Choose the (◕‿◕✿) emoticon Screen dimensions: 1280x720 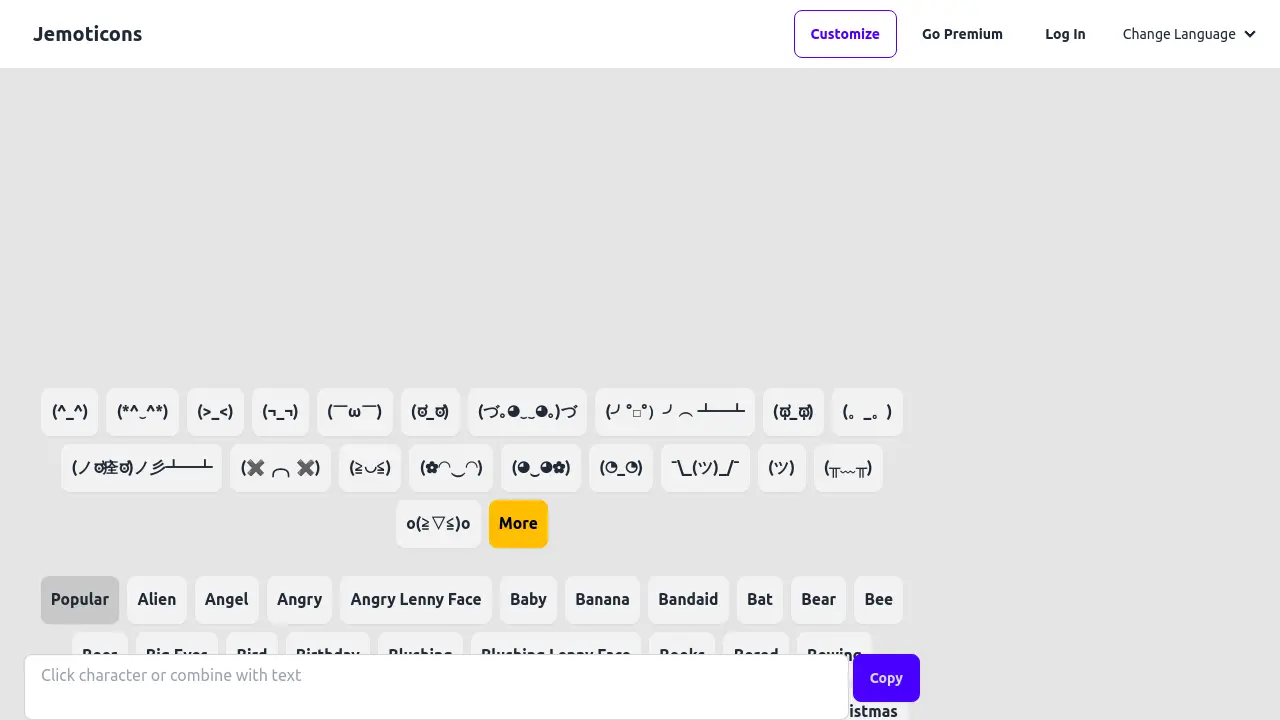541,468
